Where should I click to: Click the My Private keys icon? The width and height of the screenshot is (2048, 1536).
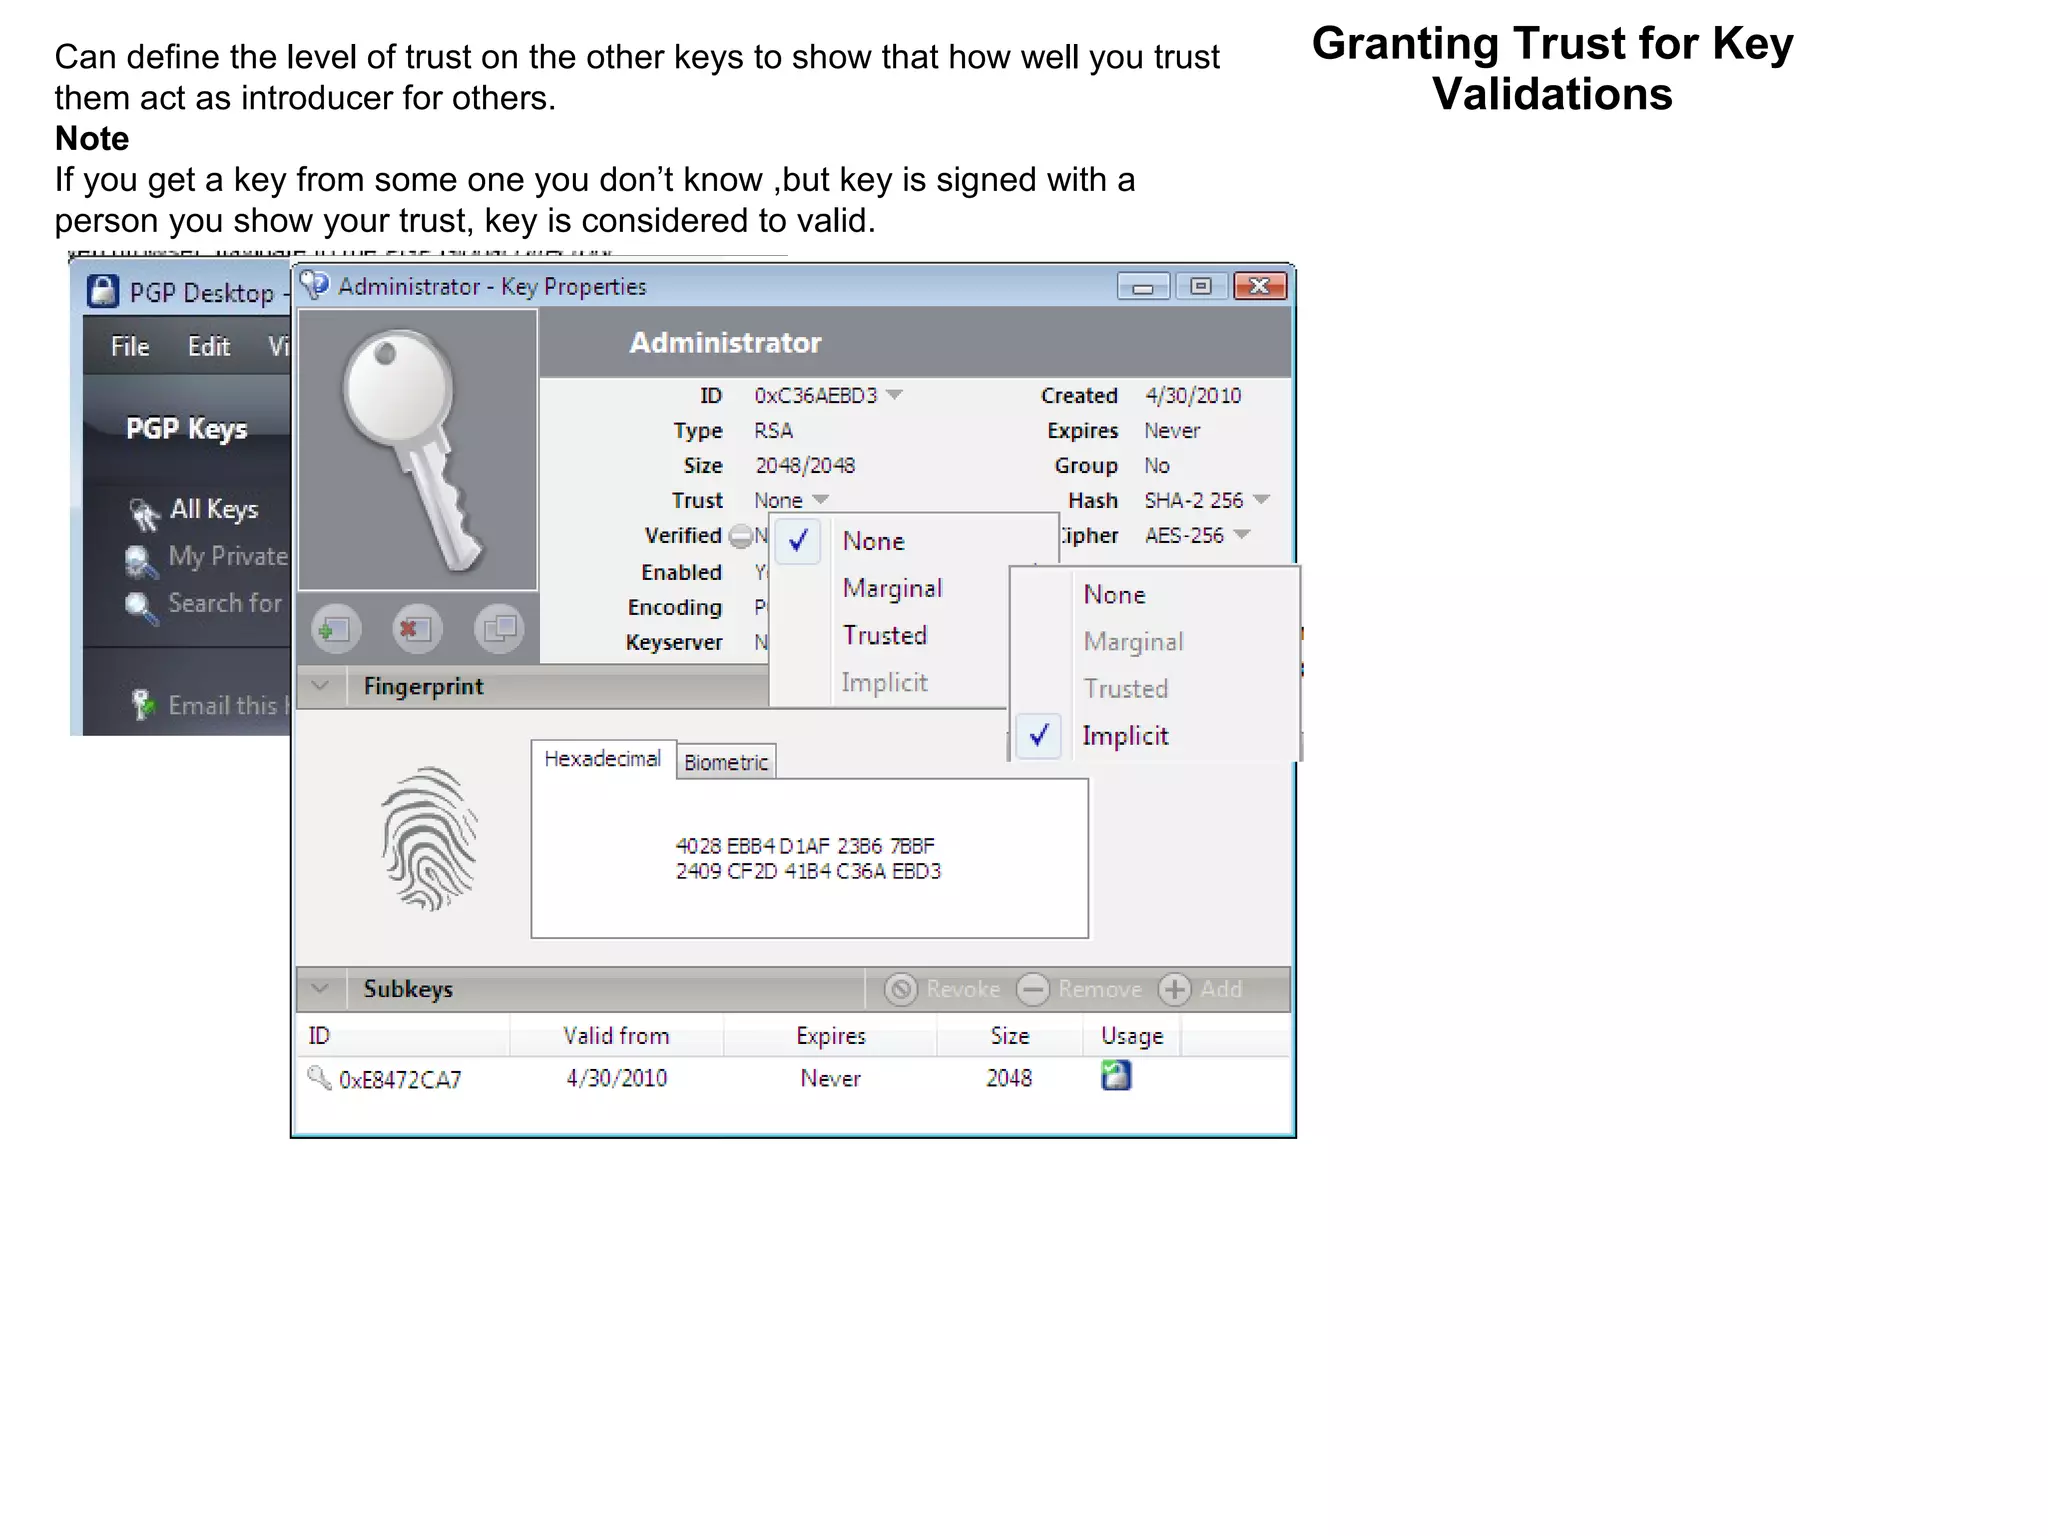(141, 561)
